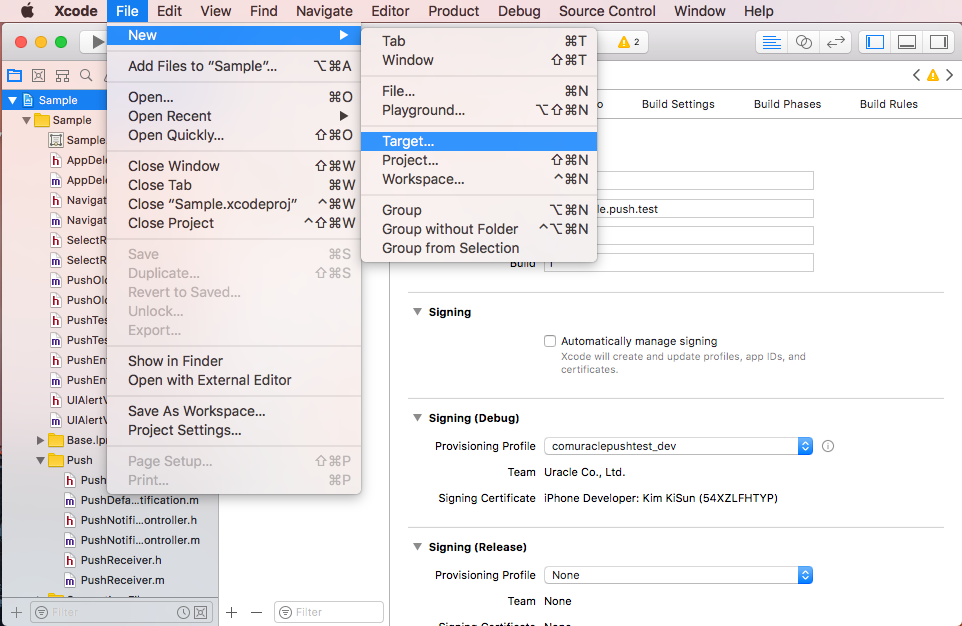Screen dimensions: 962x626
Task: Choose Group without Folder menu item
Action: click(x=479, y=229)
